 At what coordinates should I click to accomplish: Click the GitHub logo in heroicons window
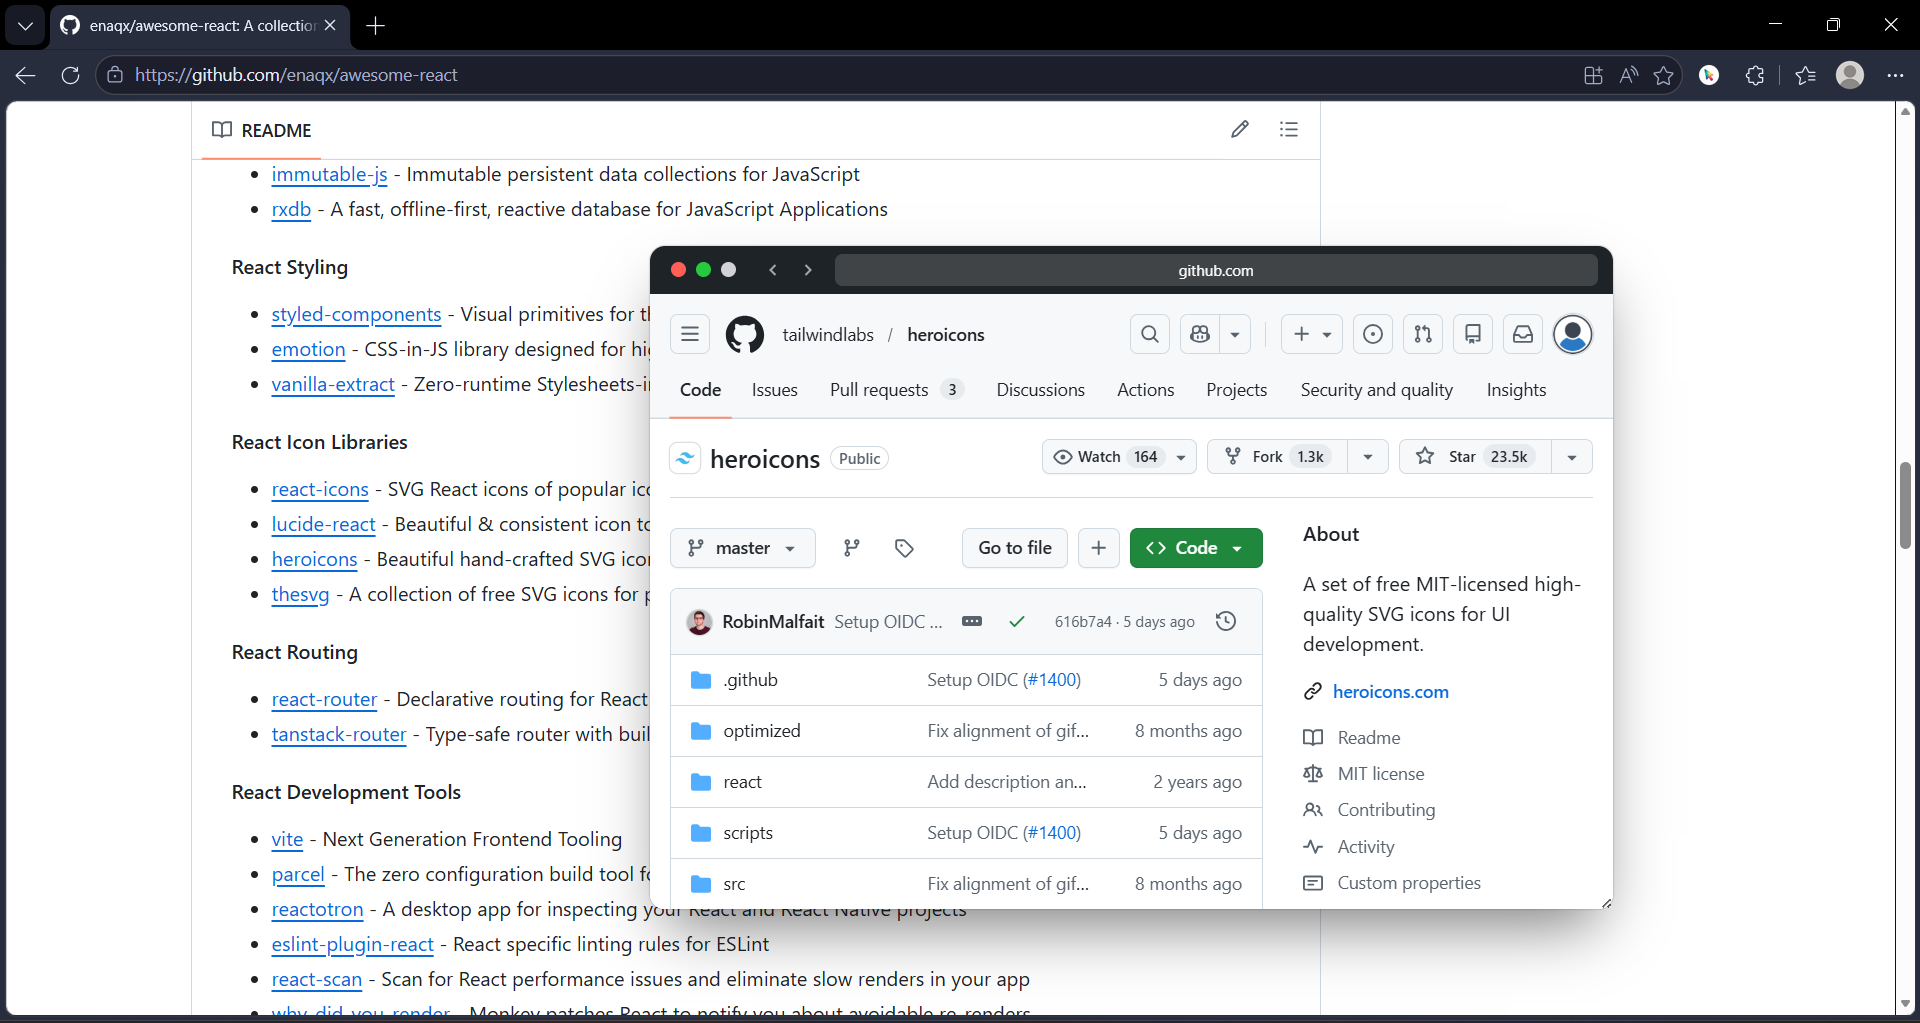tap(745, 334)
